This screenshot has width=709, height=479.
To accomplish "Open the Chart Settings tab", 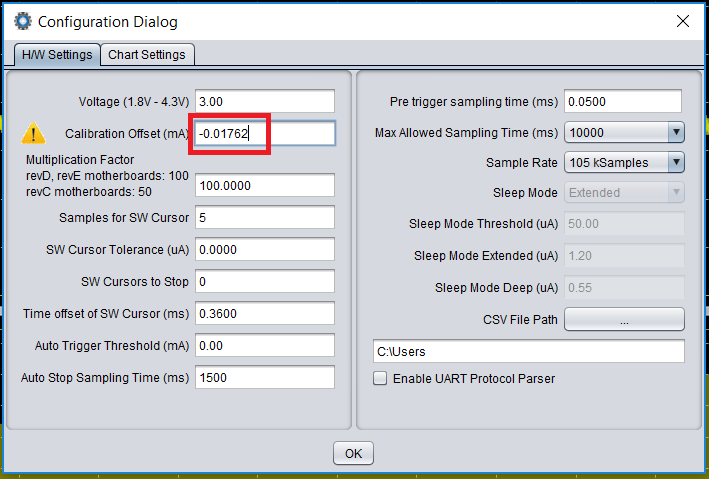I will pyautogui.click(x=147, y=55).
